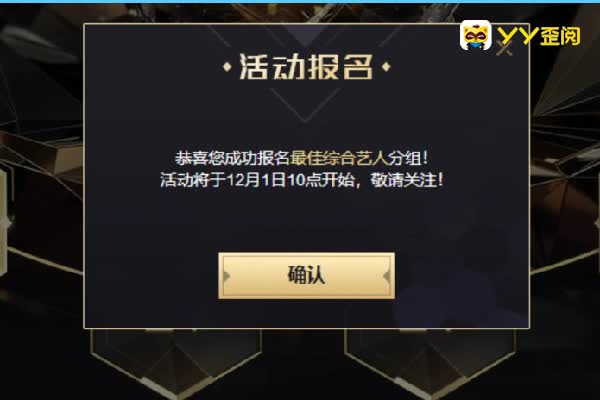Image resolution: width=600 pixels, height=400 pixels.
Task: Click the 恭喜您成功报名 message text
Action: pyautogui.click(x=232, y=158)
